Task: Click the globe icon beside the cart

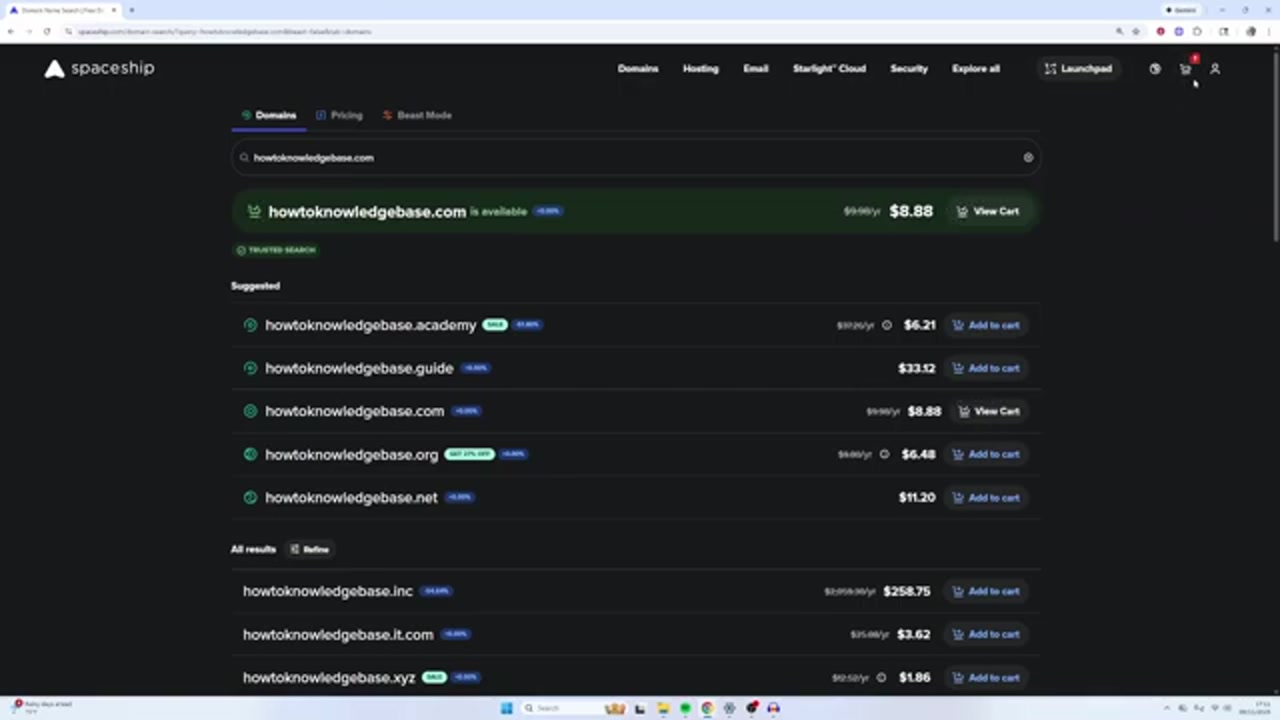Action: pyautogui.click(x=1155, y=69)
